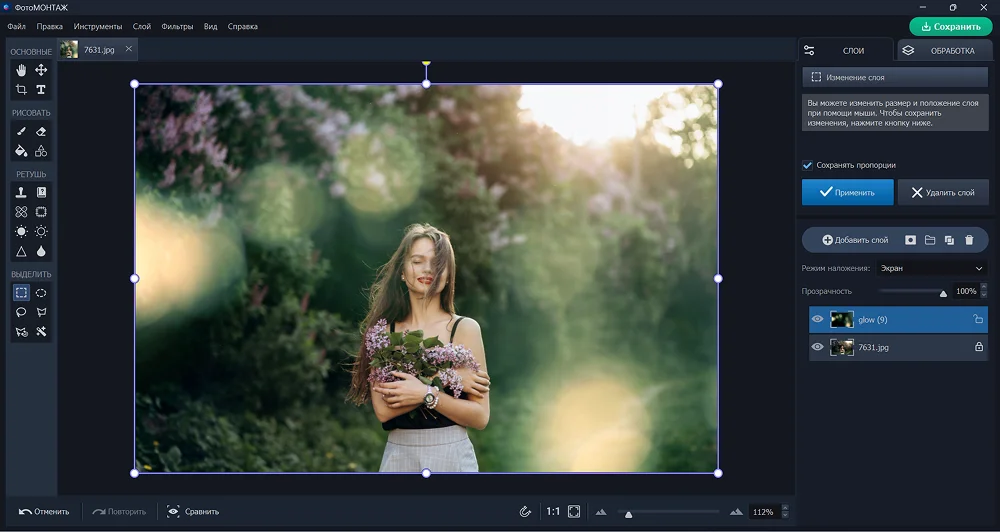
Task: Open the Правка menu
Action: coord(50,26)
